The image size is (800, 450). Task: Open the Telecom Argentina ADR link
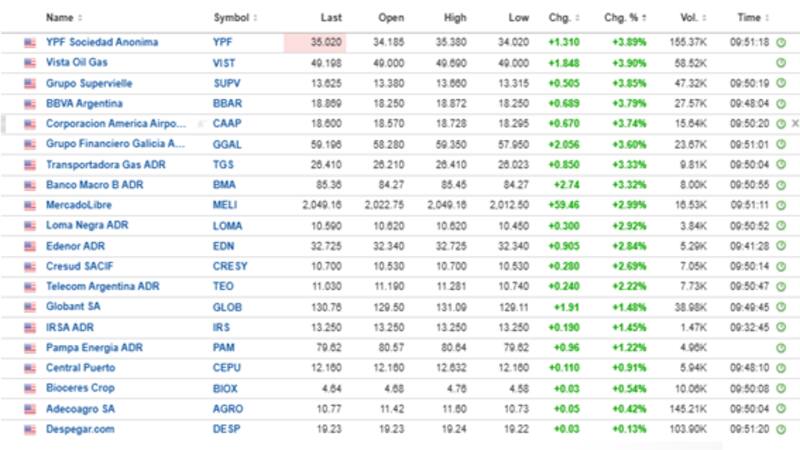(x=103, y=287)
